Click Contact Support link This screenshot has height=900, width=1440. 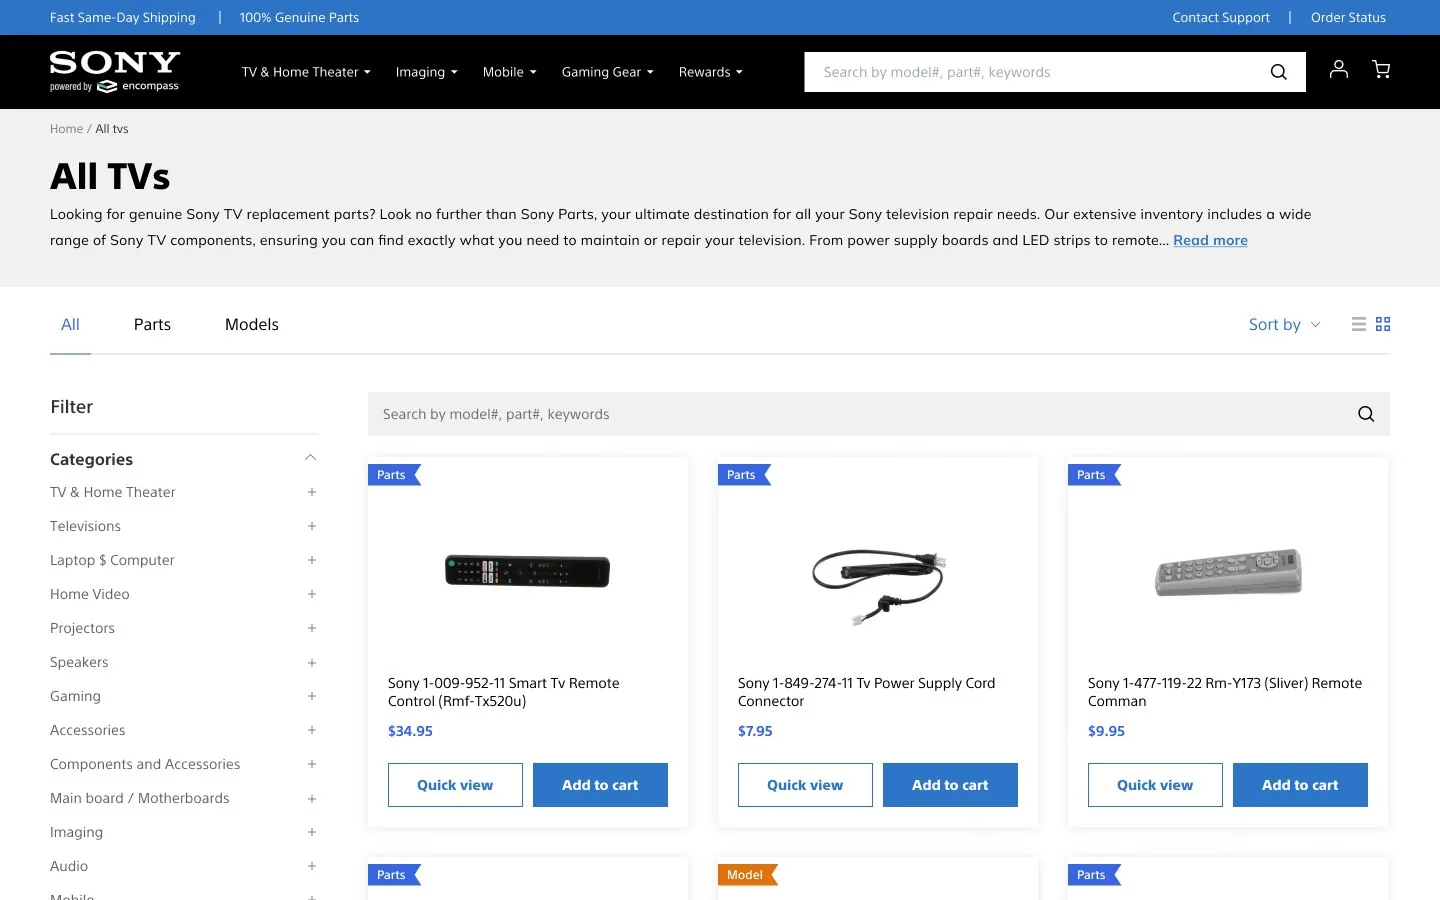(1221, 17)
